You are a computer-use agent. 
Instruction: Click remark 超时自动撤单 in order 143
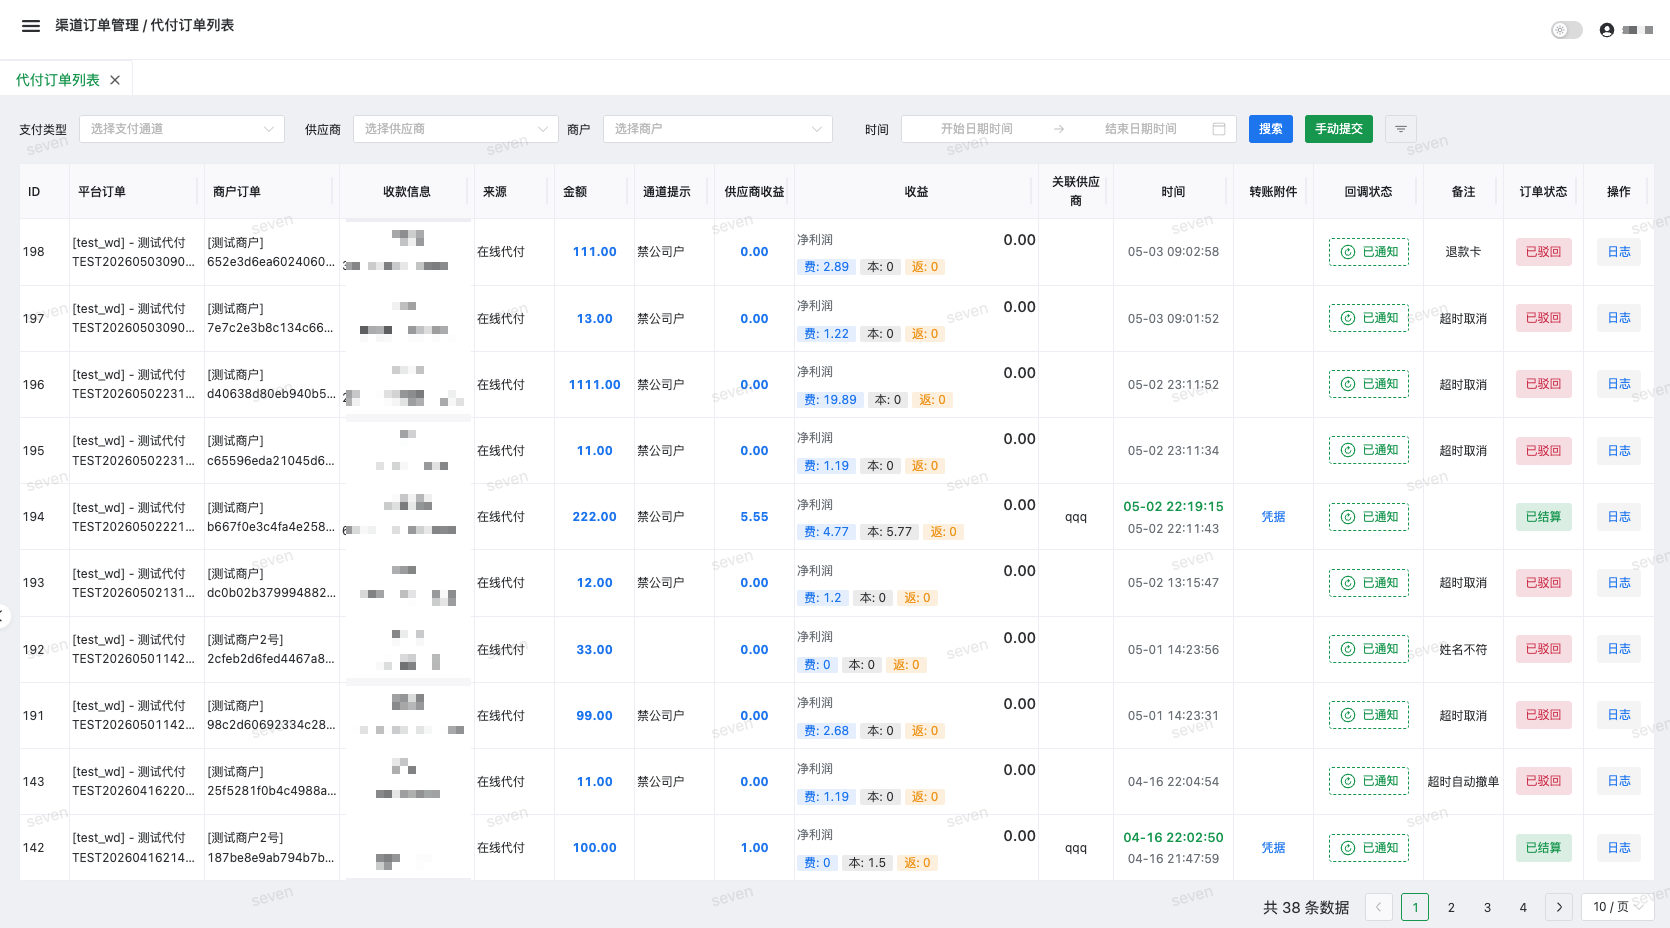1463,782
